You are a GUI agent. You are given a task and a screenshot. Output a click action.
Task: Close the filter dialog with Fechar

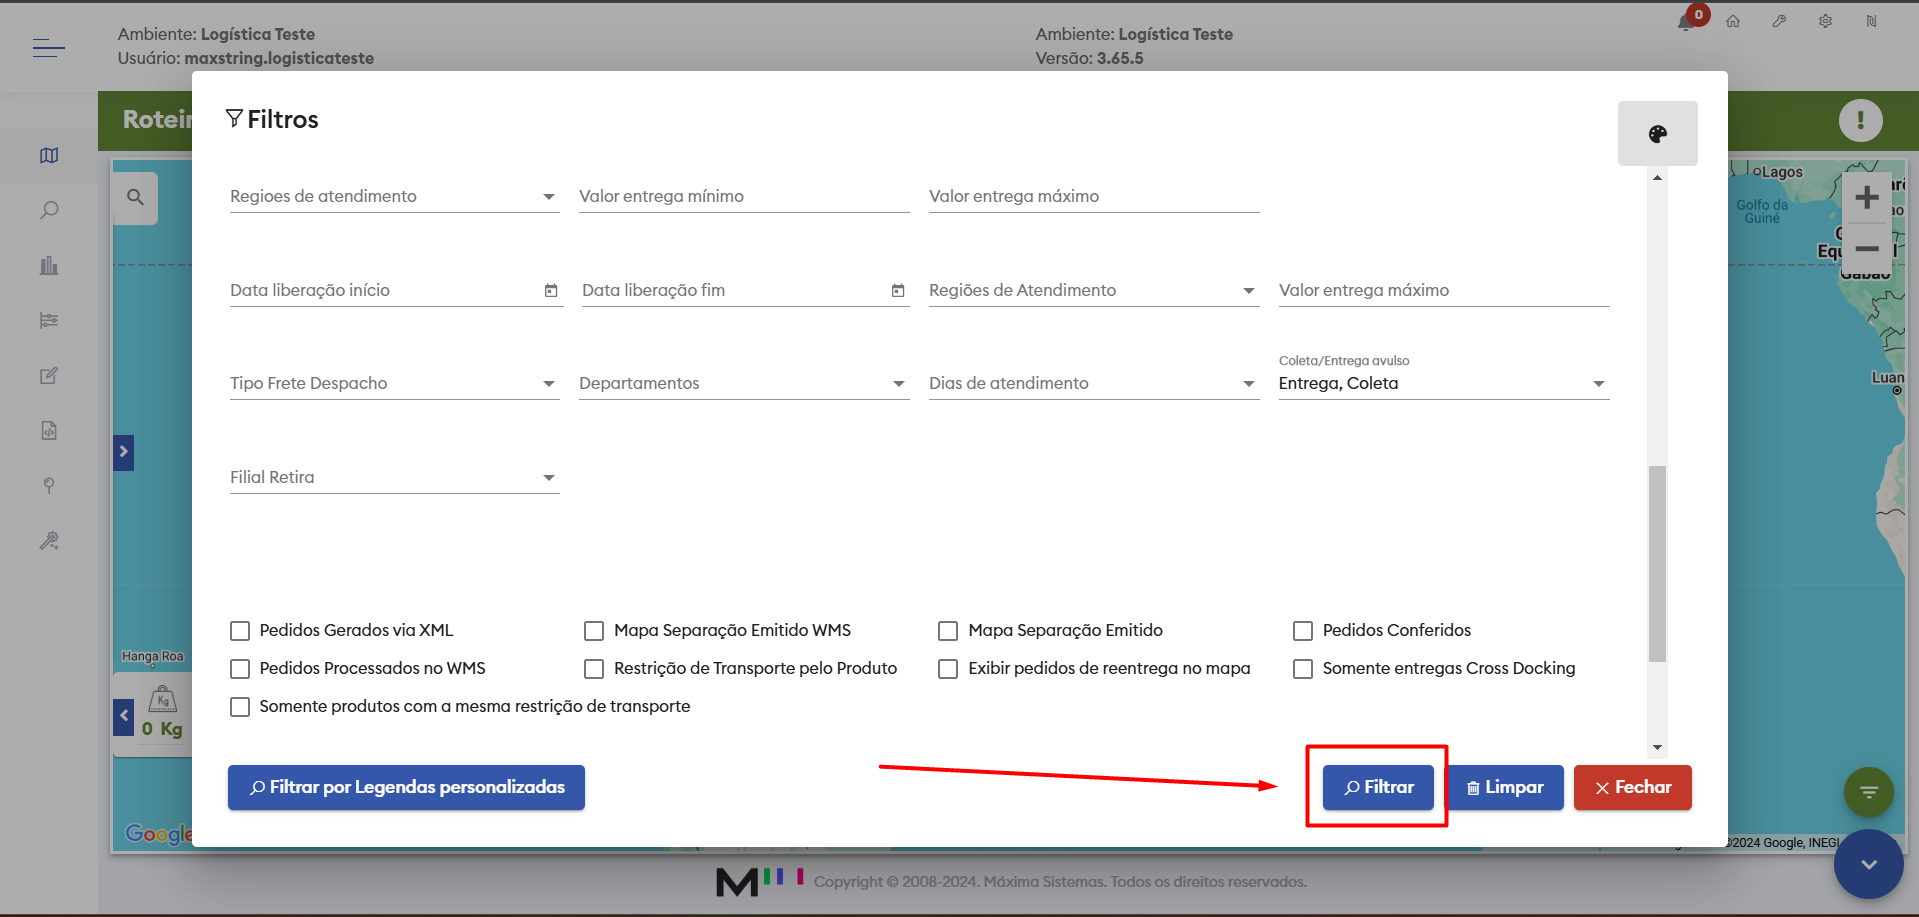1632,787
